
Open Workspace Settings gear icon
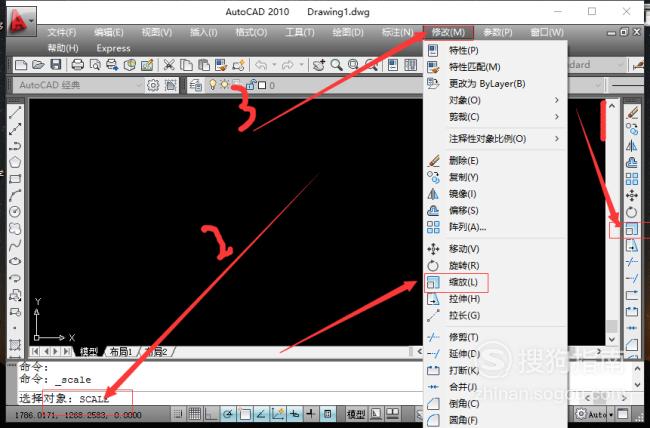click(153, 85)
